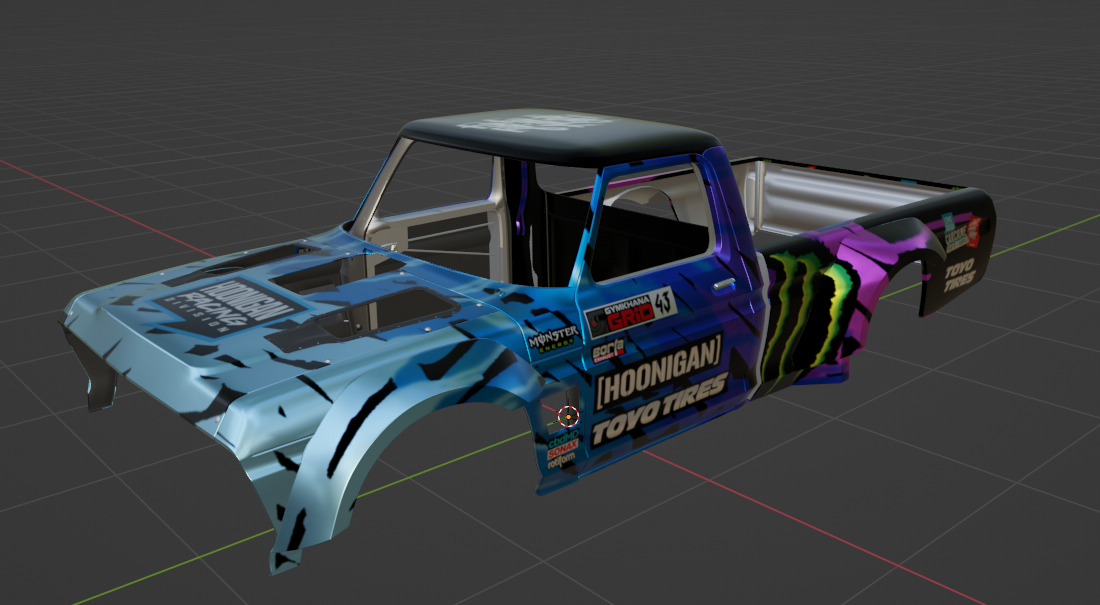Select the truck's black roof panel

coord(559,138)
